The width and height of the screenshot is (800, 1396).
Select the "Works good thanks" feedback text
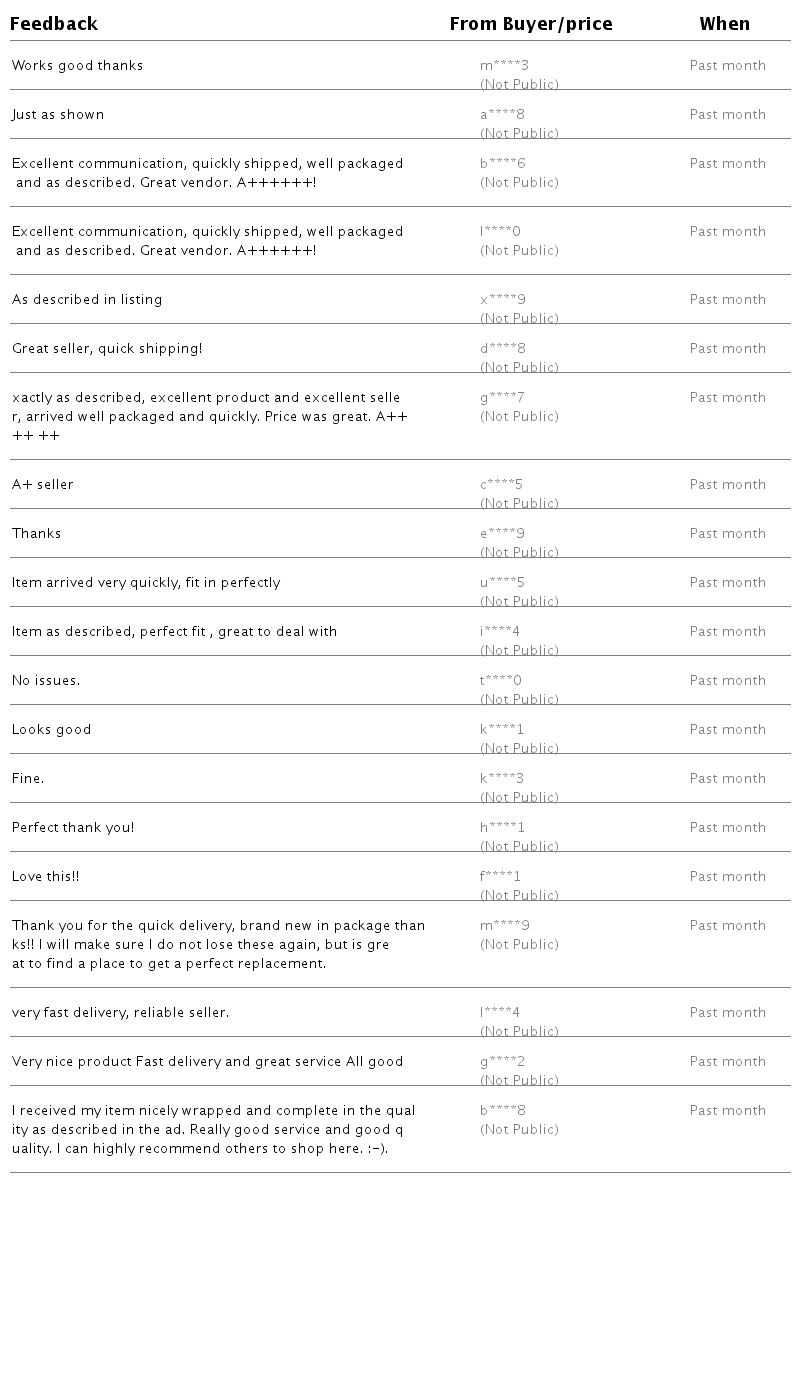point(77,66)
